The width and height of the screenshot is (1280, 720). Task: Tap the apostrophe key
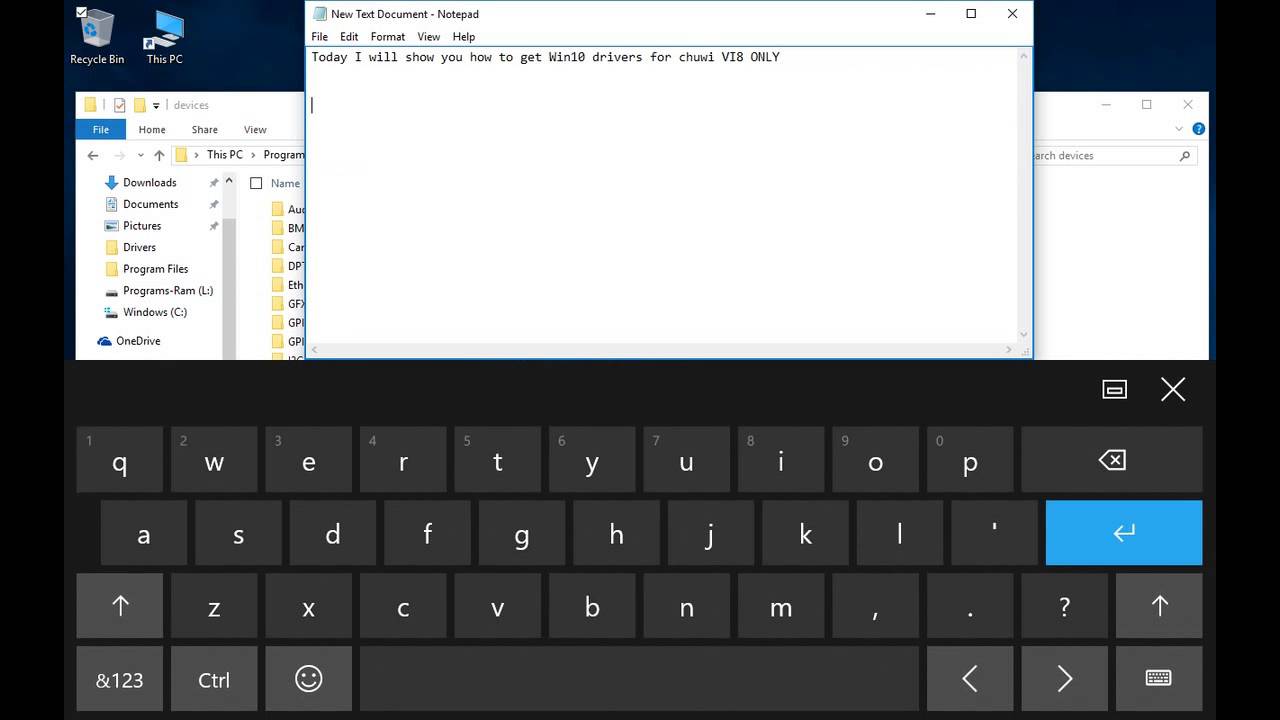pyautogui.click(x=994, y=533)
